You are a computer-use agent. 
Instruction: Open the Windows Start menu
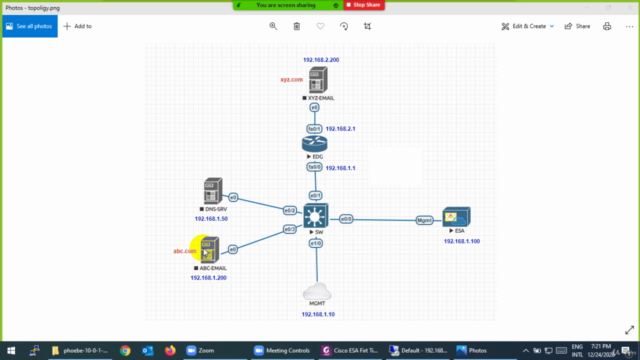(11, 351)
